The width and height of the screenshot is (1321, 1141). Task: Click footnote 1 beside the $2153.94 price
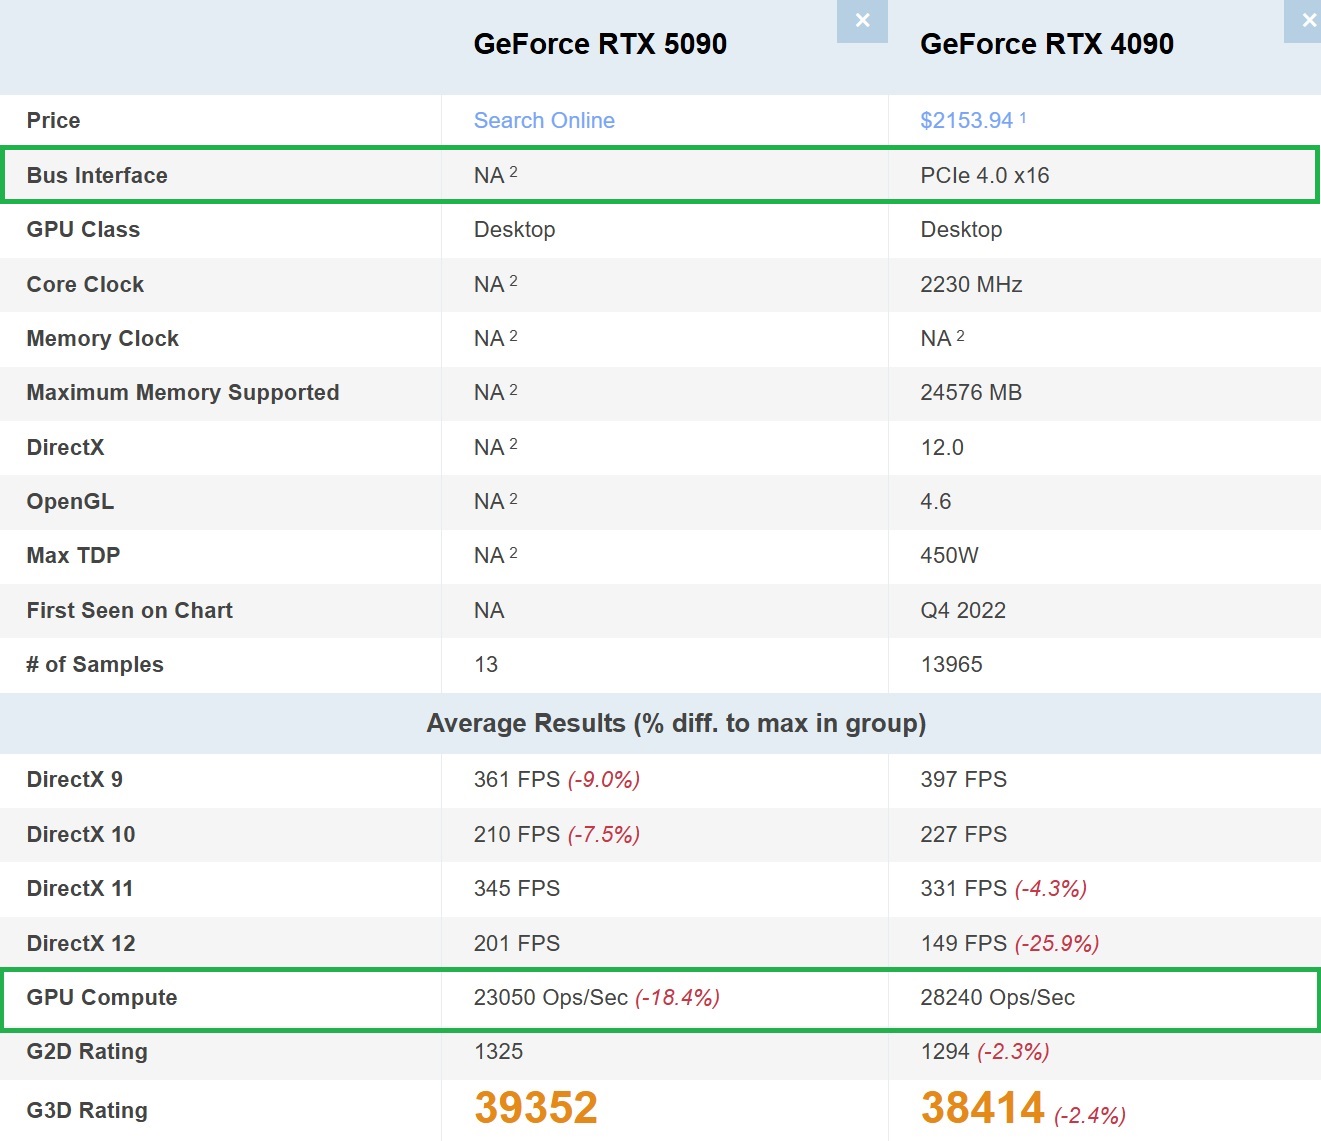click(1023, 117)
